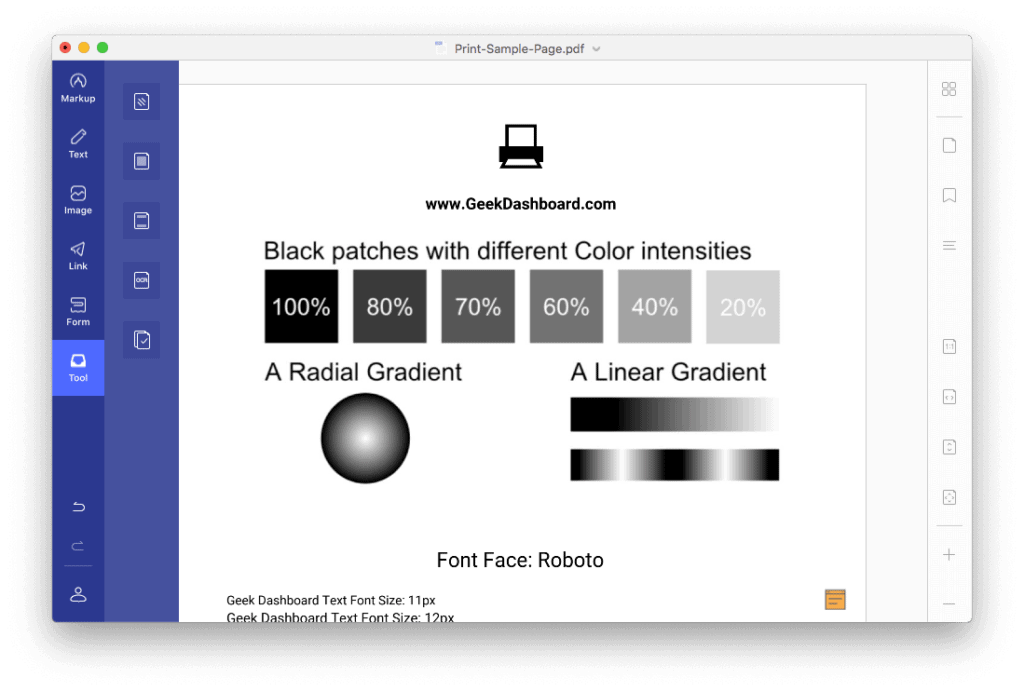Click the 20% light gray patch
1024x691 pixels.
coord(743,306)
